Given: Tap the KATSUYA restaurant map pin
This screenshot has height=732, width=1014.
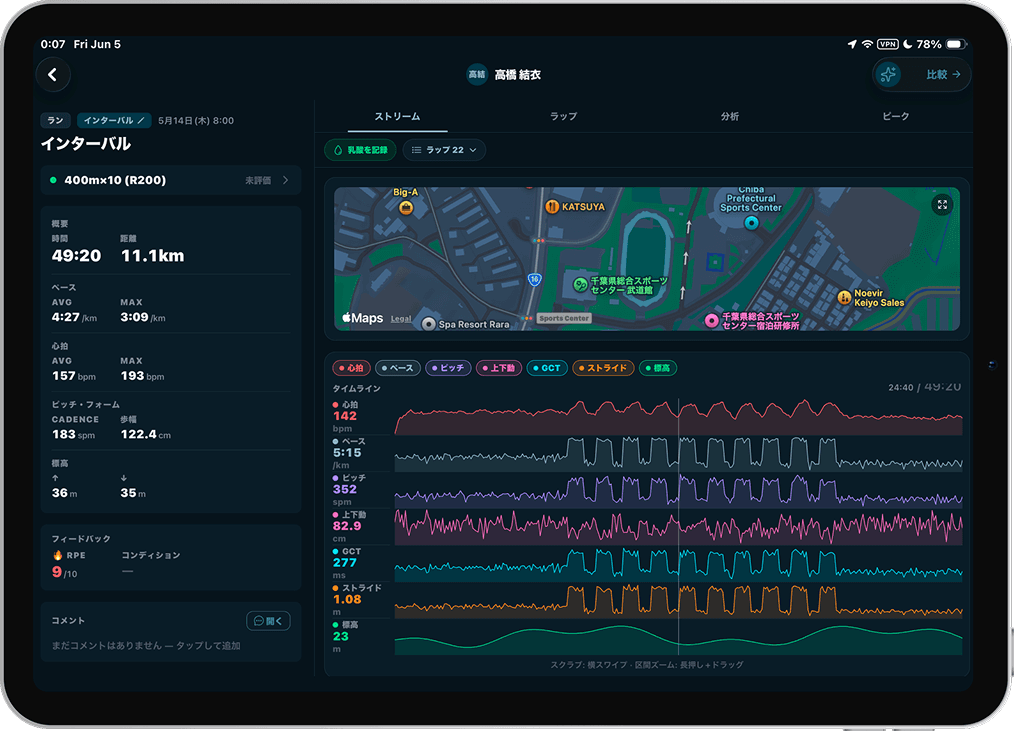Looking at the screenshot, I should (x=552, y=207).
